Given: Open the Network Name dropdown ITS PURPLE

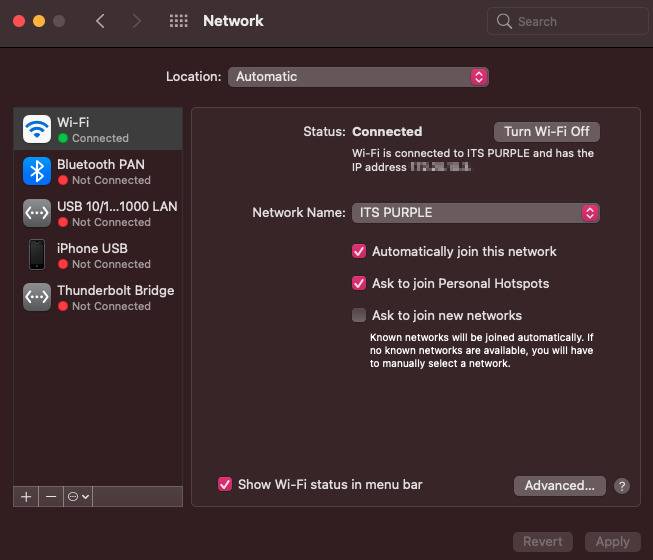Looking at the screenshot, I should click(x=475, y=213).
